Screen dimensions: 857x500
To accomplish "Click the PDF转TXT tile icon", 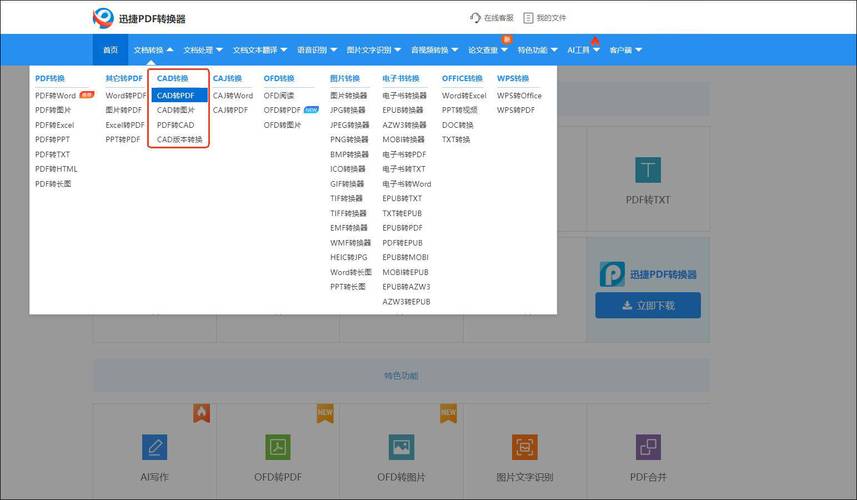I will click(x=648, y=170).
